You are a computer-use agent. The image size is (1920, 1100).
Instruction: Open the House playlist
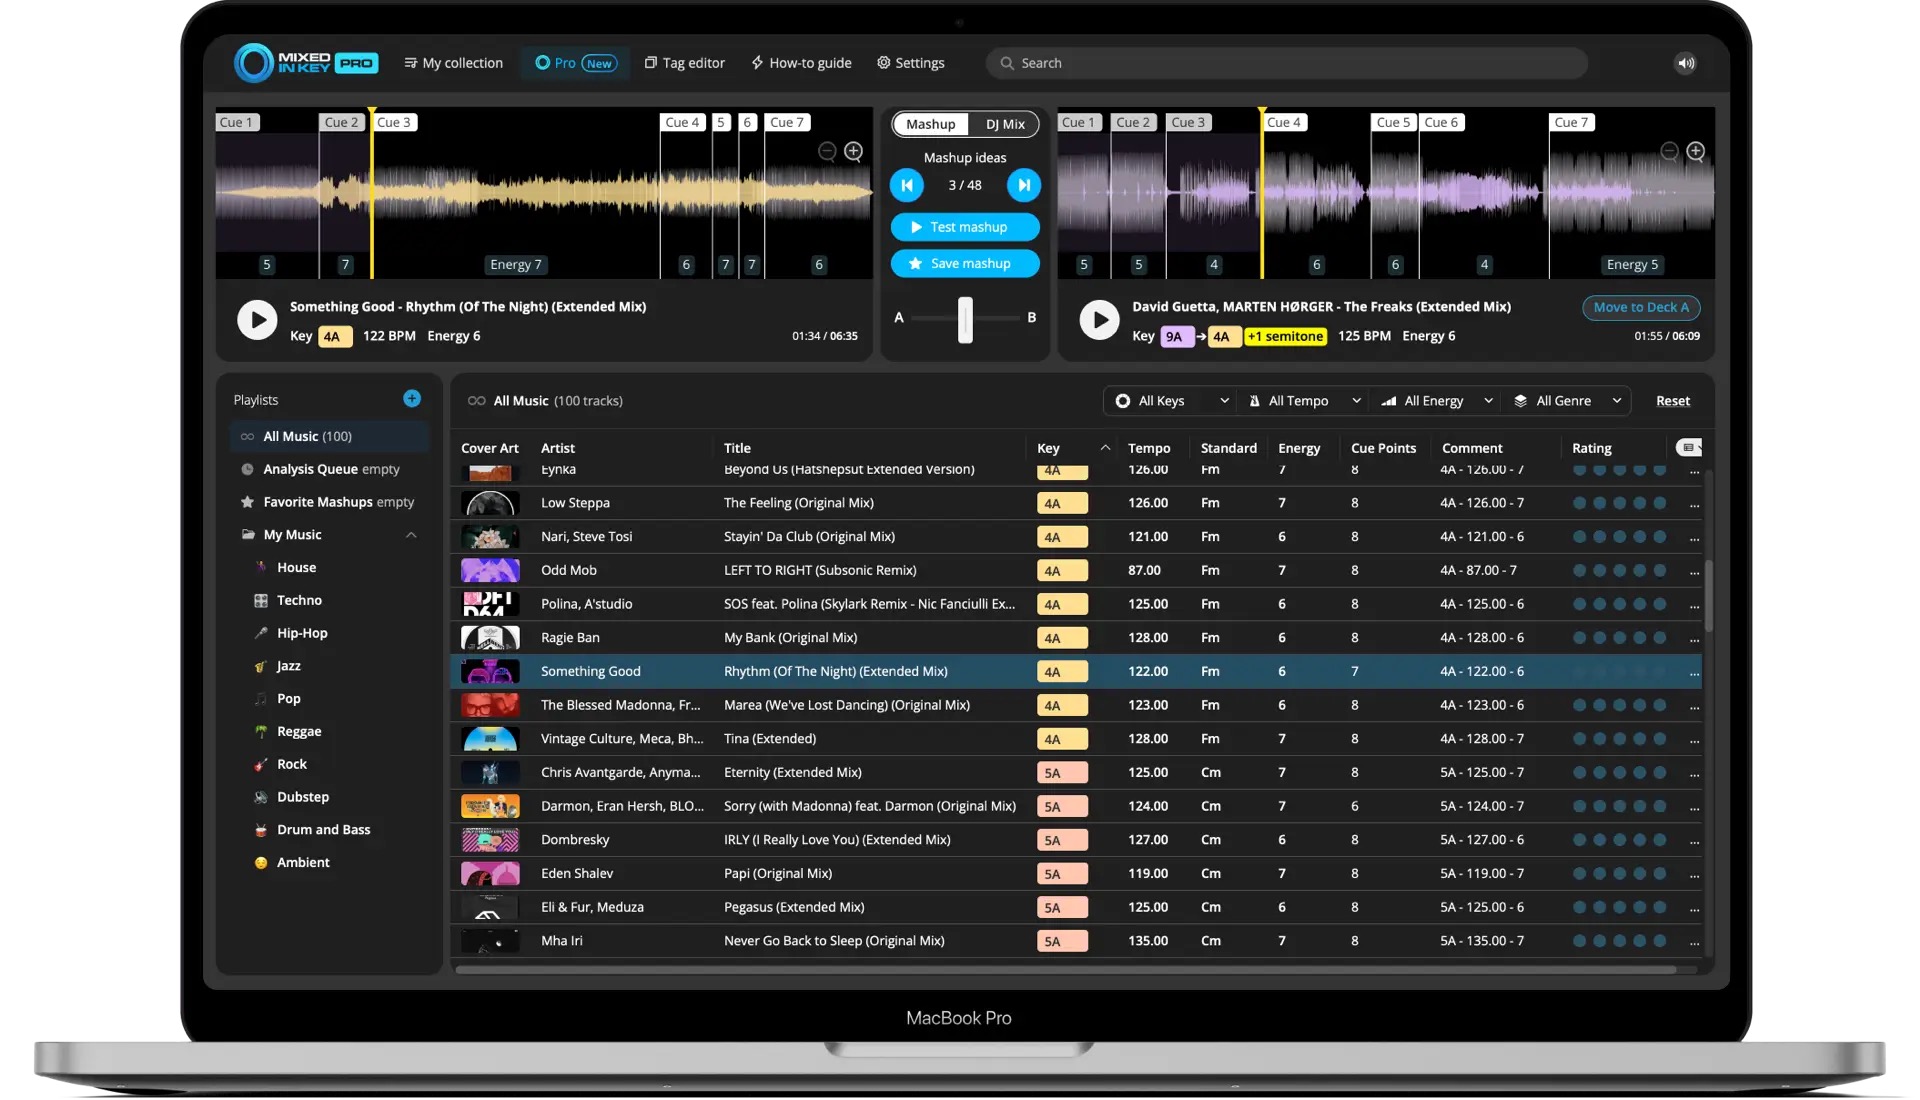[x=296, y=567]
